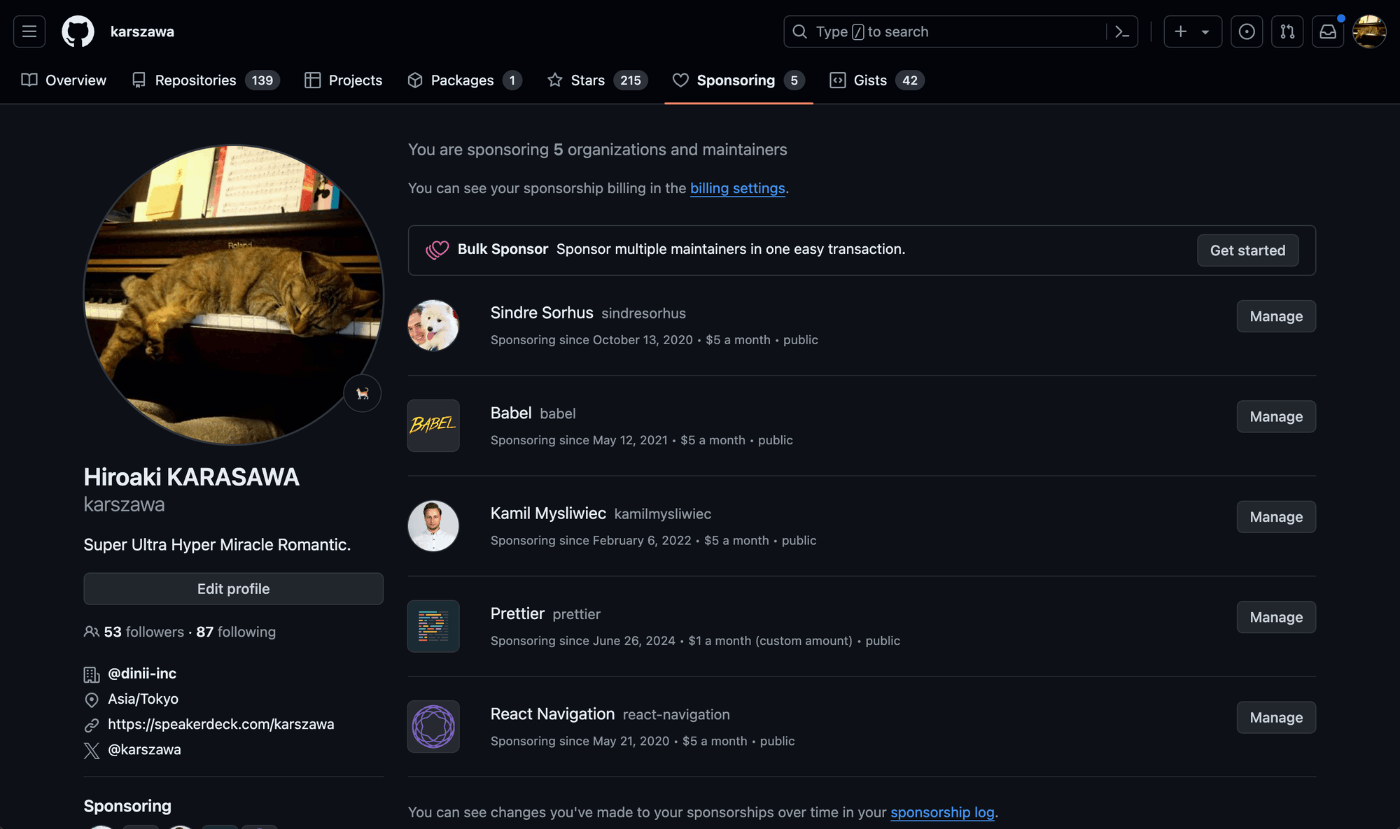
Task: Open the React Navigation name link
Action: point(552,714)
